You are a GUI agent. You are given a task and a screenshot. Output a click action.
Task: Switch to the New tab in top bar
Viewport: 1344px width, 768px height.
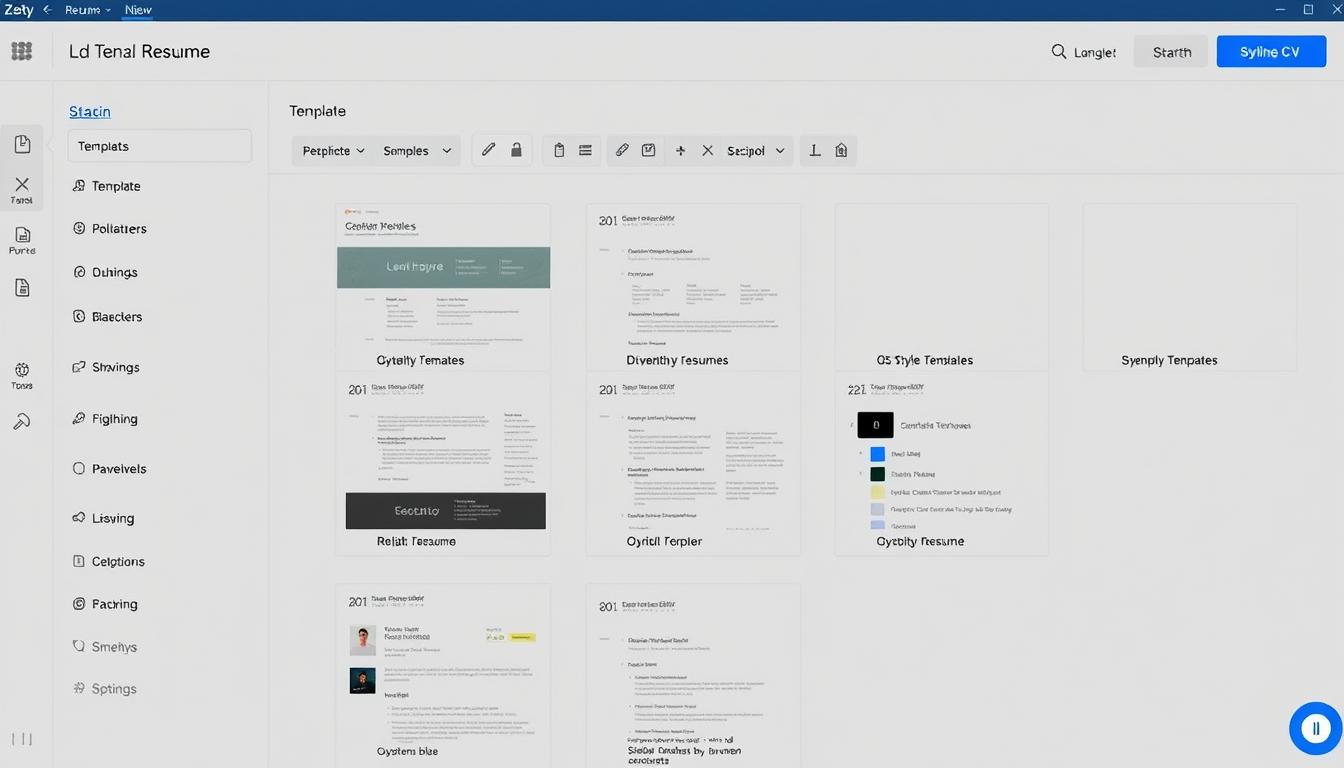(137, 10)
